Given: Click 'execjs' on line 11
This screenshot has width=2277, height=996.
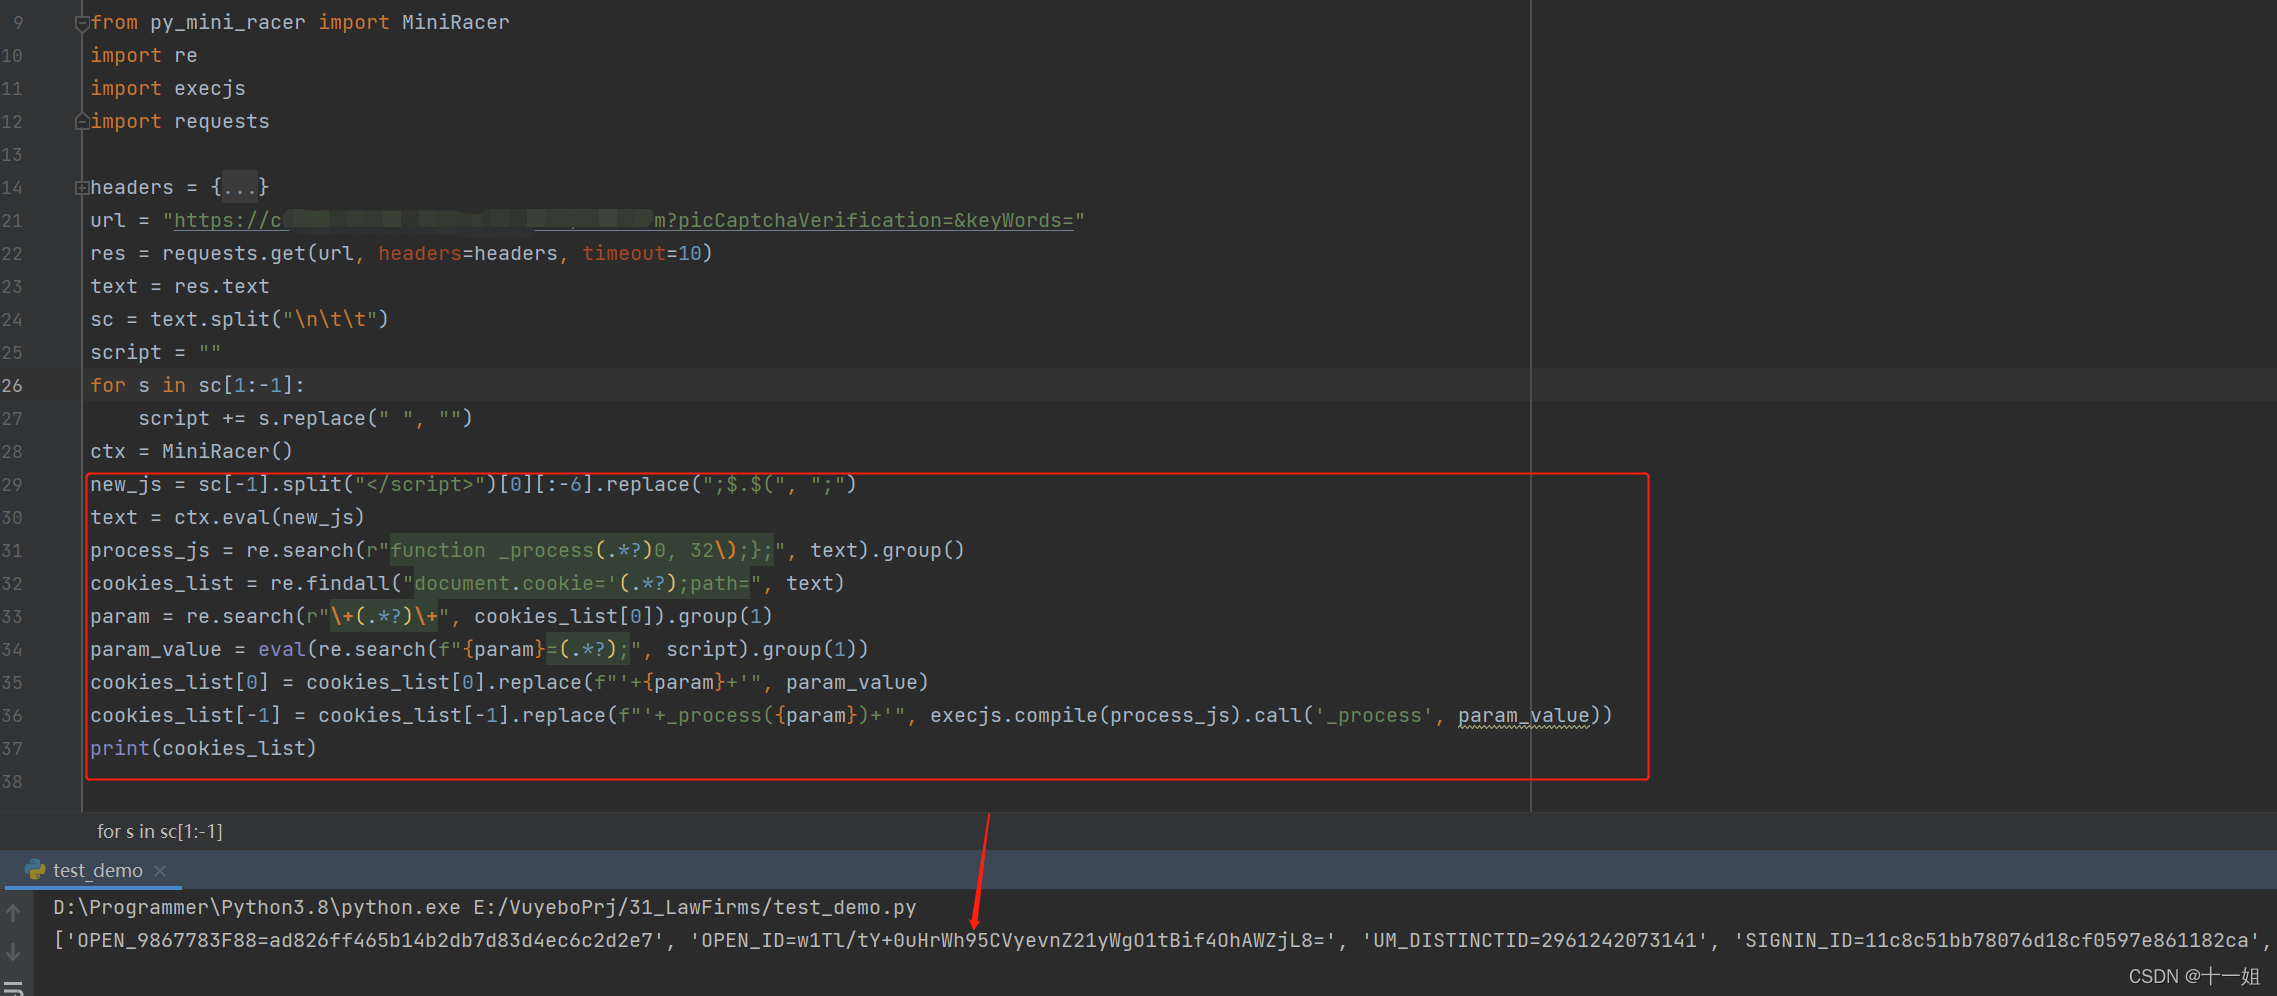Looking at the screenshot, I should point(210,88).
